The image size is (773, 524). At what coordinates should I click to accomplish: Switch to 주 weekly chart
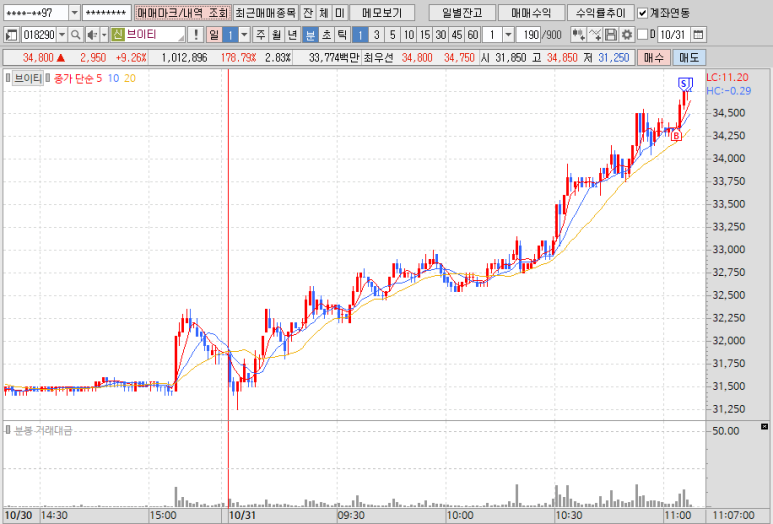click(261, 35)
